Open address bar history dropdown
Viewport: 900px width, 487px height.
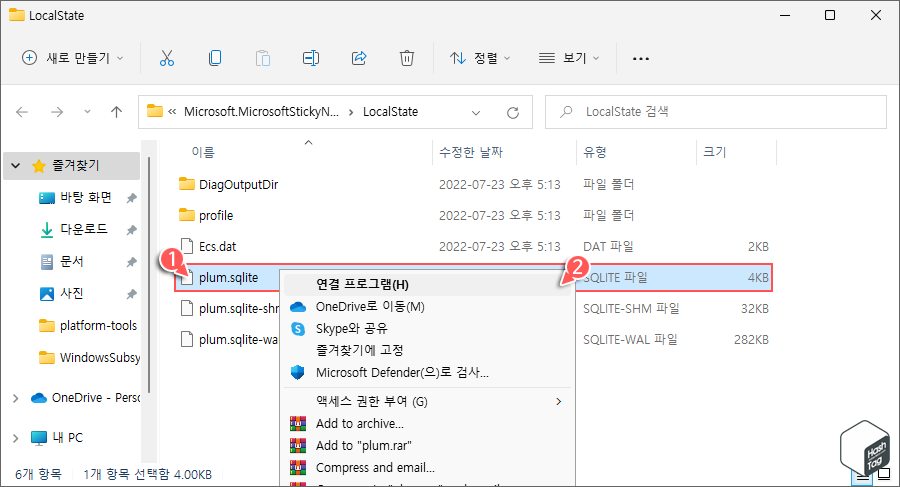(x=476, y=113)
